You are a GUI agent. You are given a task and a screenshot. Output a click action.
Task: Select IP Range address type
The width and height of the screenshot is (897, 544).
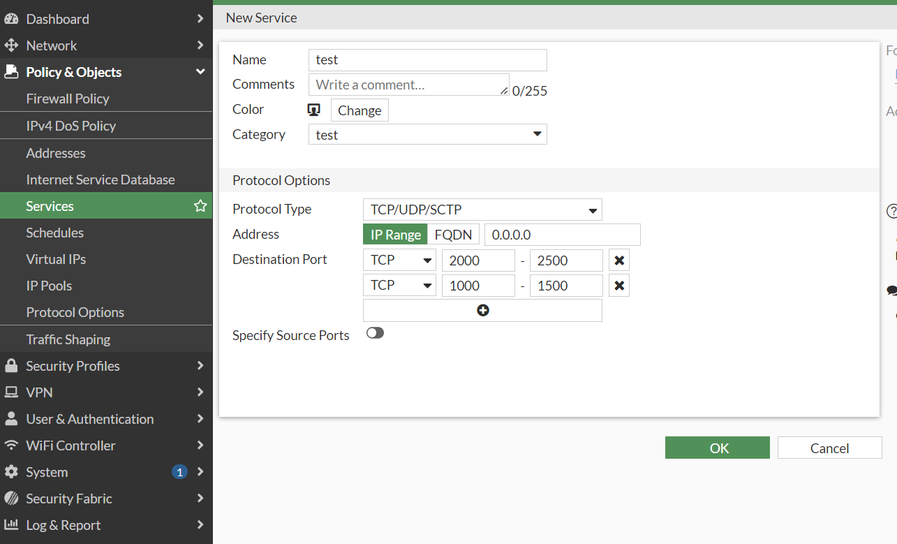395,234
